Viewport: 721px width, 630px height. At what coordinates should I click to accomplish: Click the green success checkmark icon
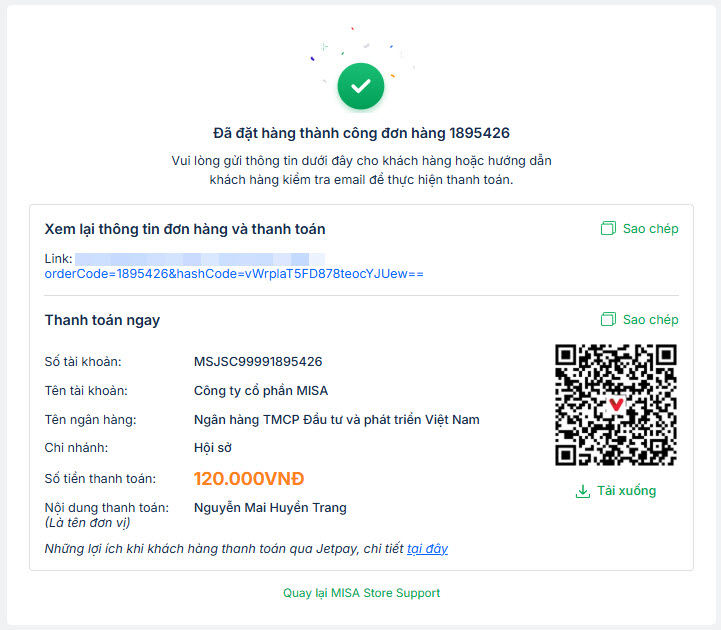pyautogui.click(x=361, y=86)
